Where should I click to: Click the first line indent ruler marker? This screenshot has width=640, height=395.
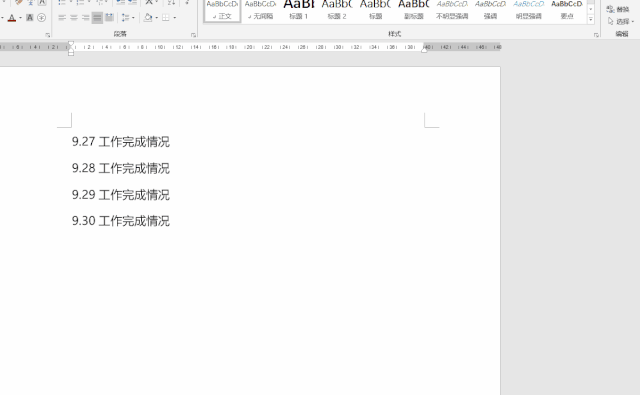tap(71, 44)
